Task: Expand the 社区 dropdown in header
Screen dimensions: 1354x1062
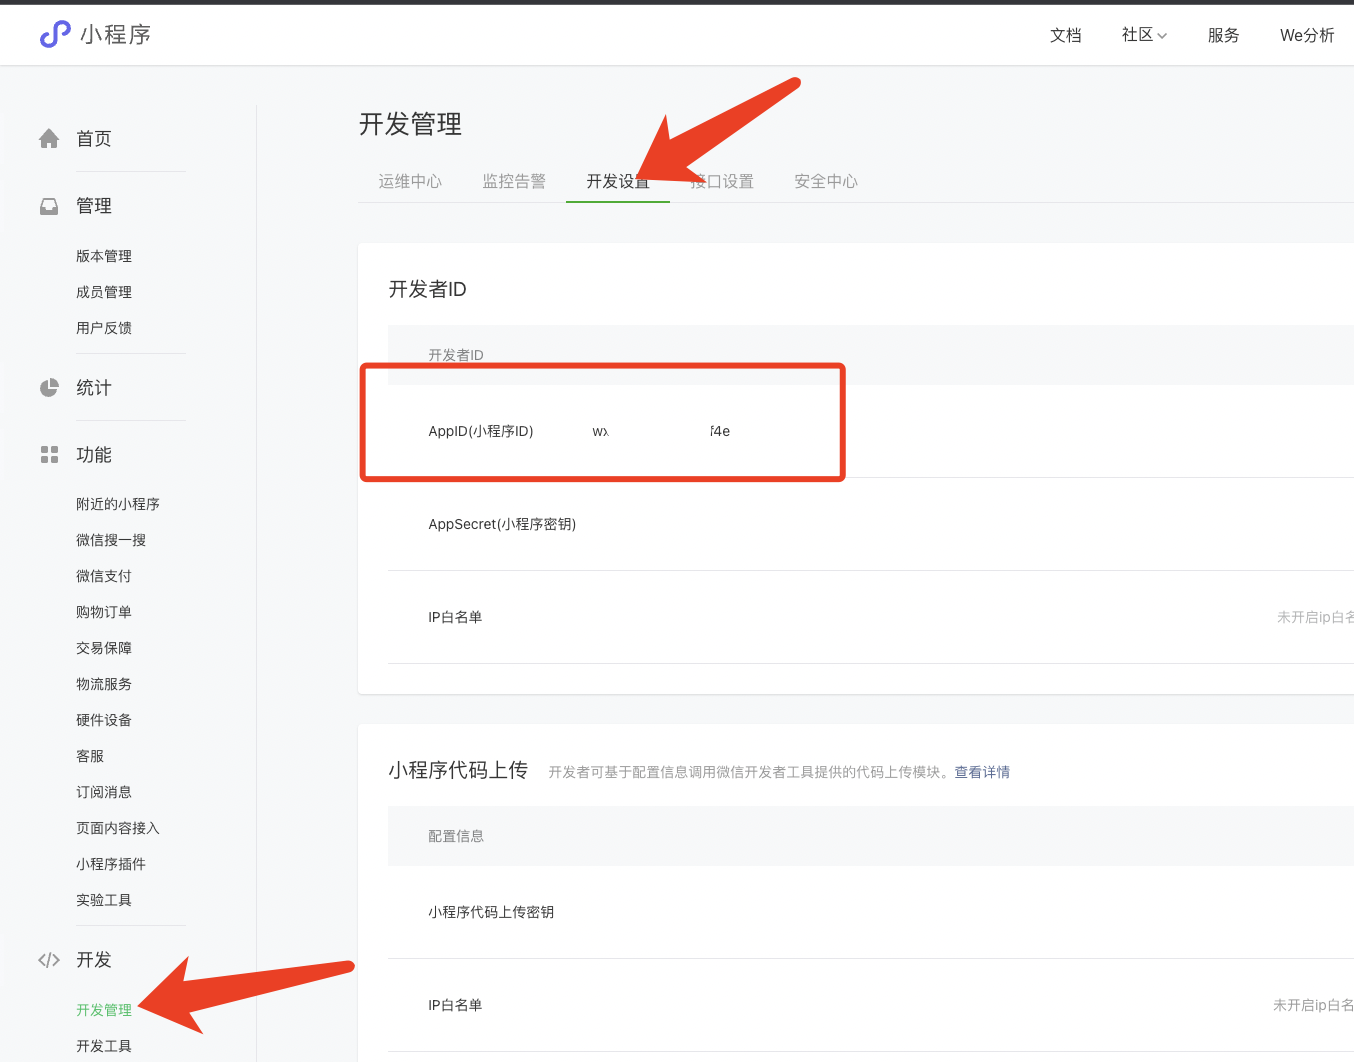Action: [1144, 35]
